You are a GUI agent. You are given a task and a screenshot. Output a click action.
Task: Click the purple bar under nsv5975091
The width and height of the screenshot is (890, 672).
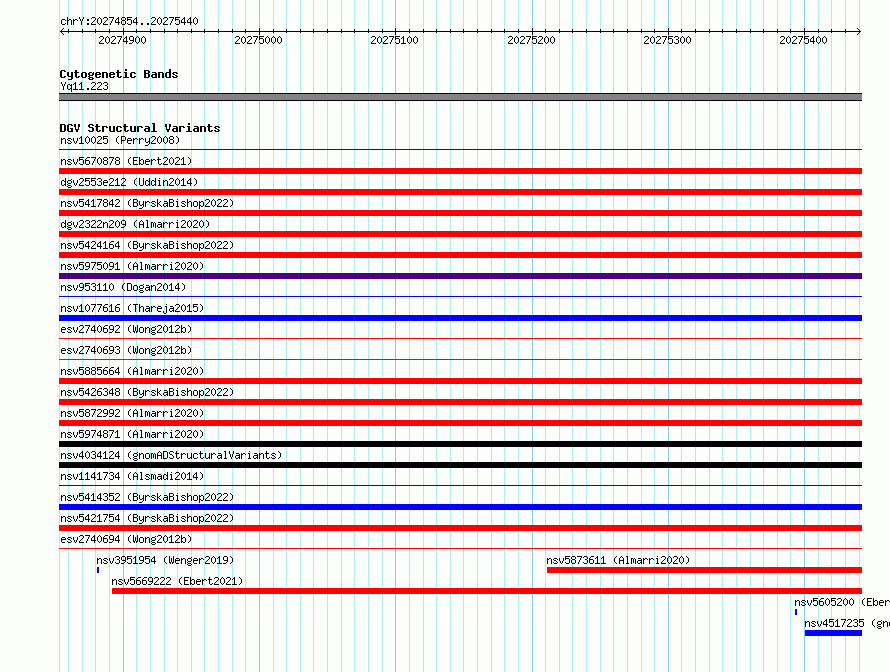click(460, 276)
